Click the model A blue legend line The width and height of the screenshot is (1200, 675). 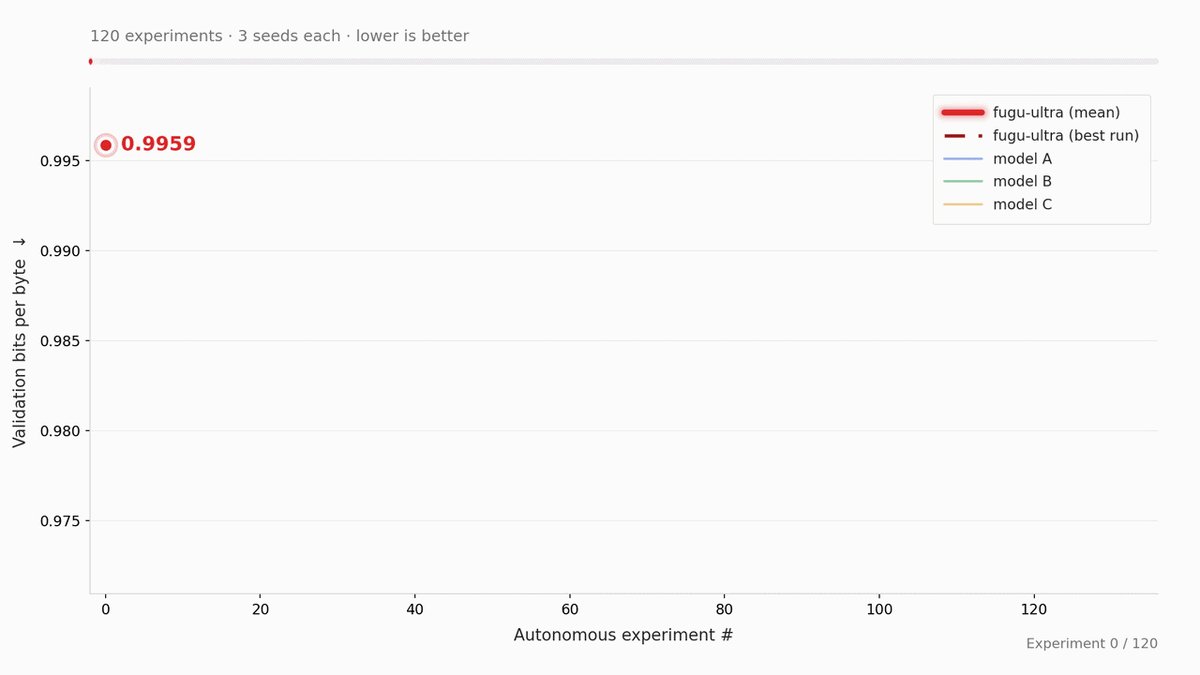tap(963, 158)
